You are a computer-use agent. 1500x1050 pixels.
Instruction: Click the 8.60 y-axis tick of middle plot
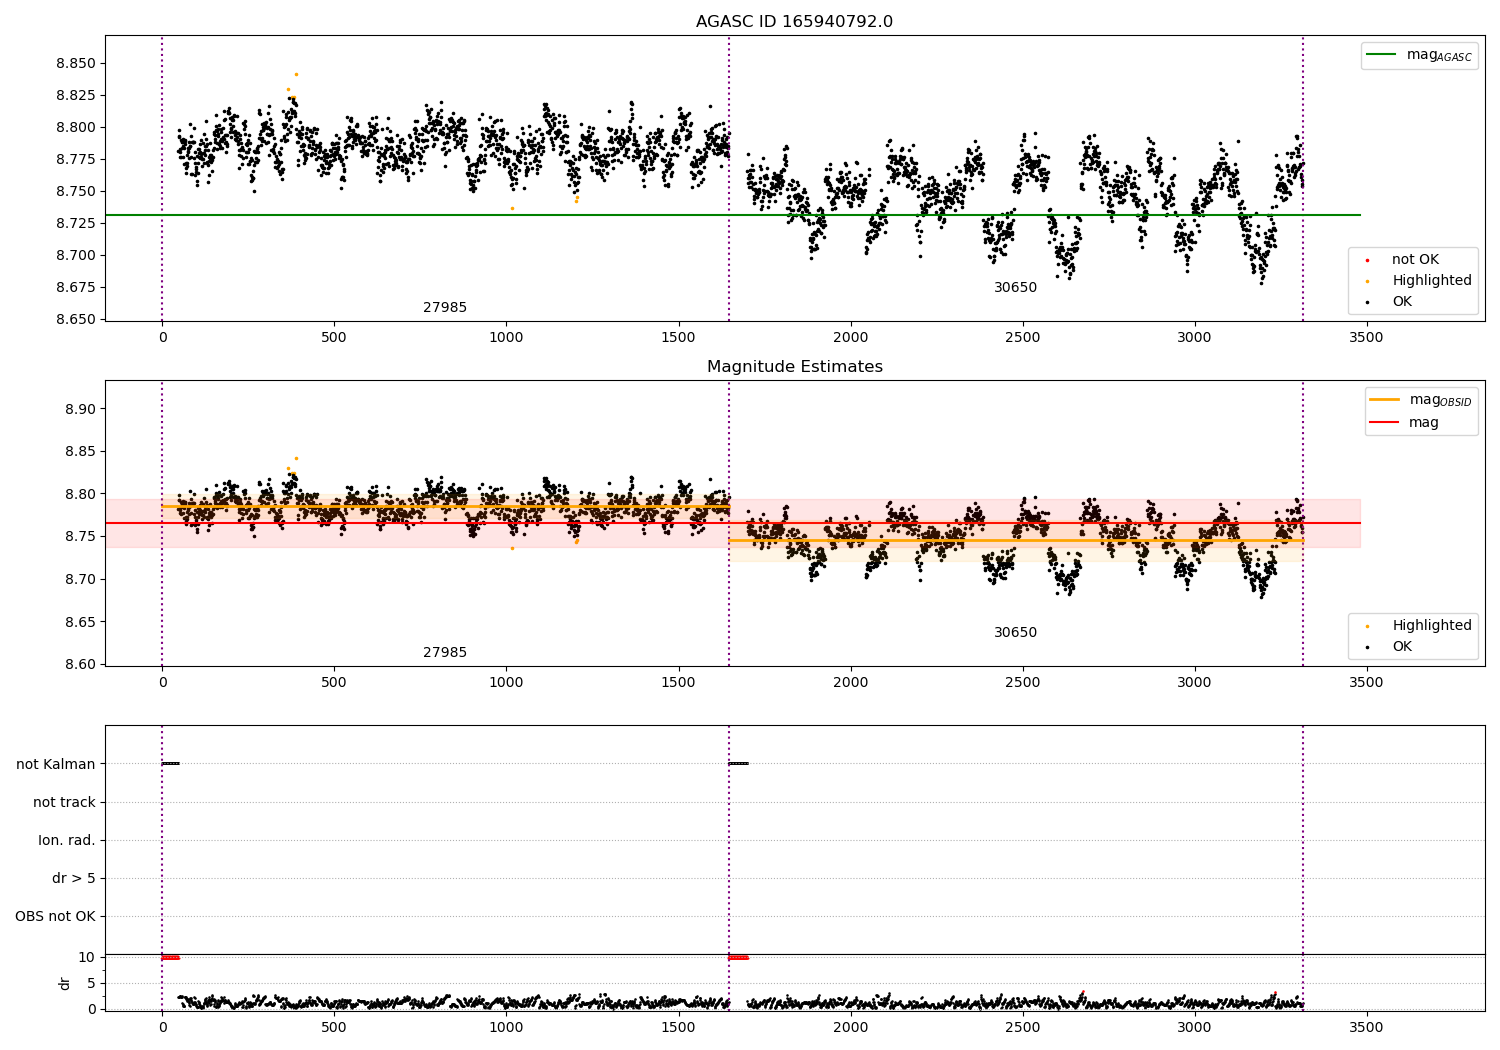point(81,664)
